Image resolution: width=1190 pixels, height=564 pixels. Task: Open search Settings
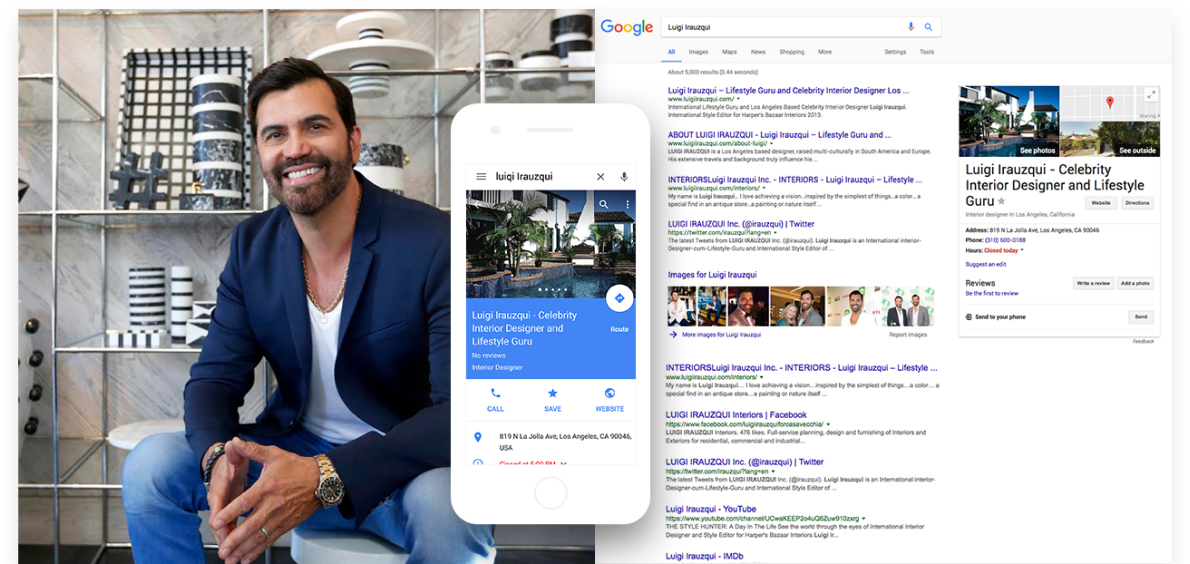895,52
